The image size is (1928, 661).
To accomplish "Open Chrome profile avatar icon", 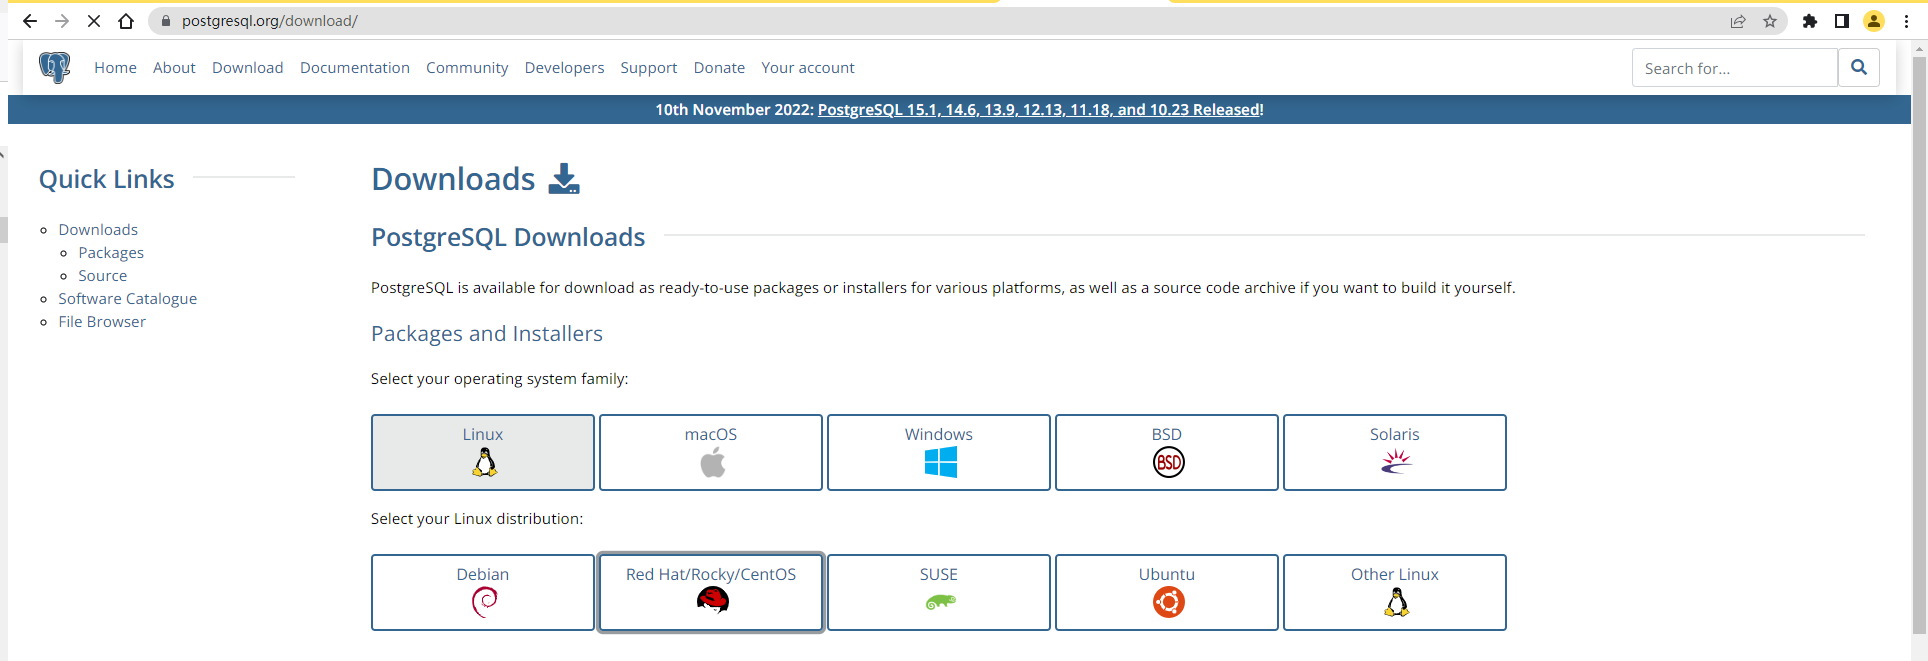I will (x=1874, y=21).
